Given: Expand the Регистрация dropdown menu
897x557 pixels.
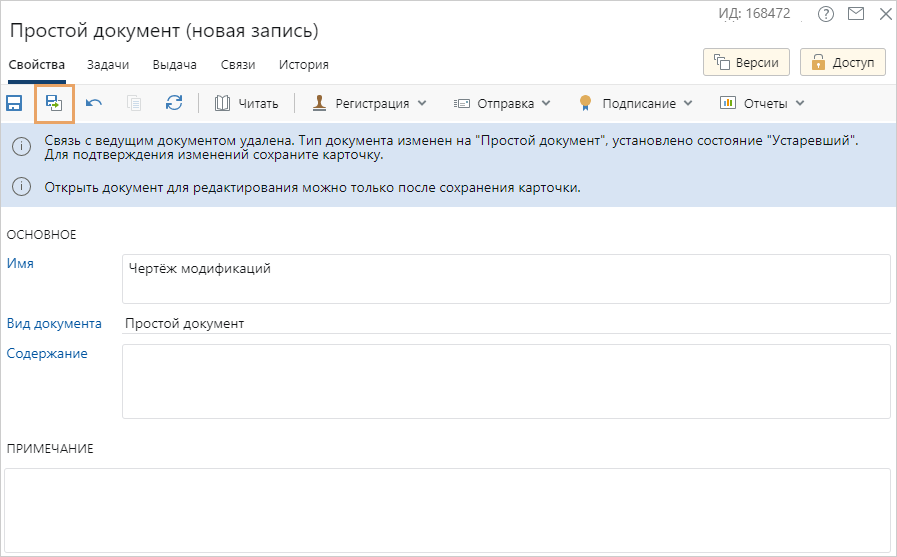Looking at the screenshot, I should coord(370,103).
